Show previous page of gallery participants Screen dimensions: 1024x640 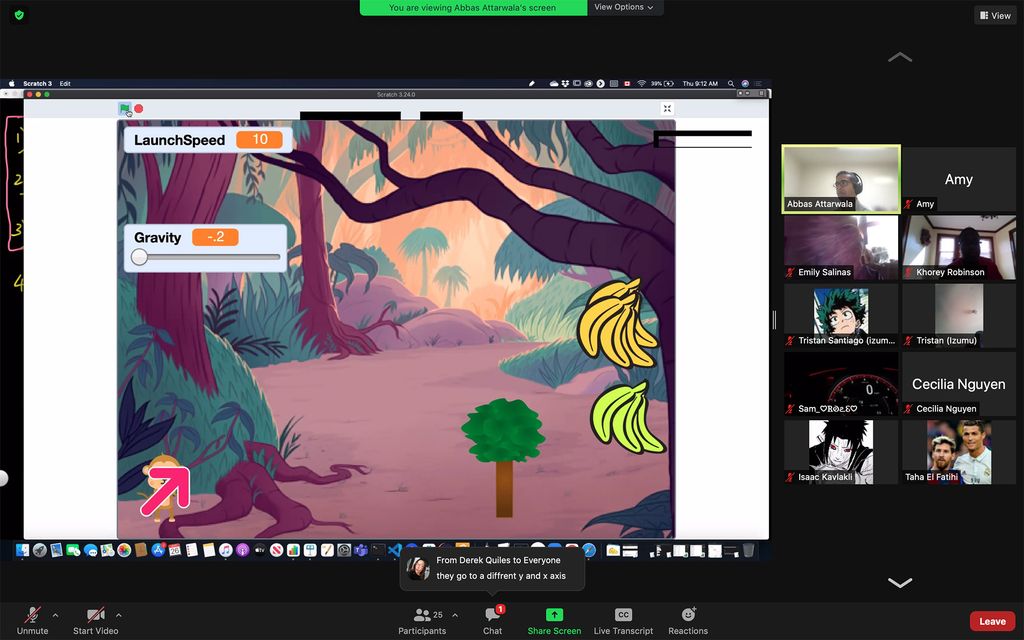[900, 57]
